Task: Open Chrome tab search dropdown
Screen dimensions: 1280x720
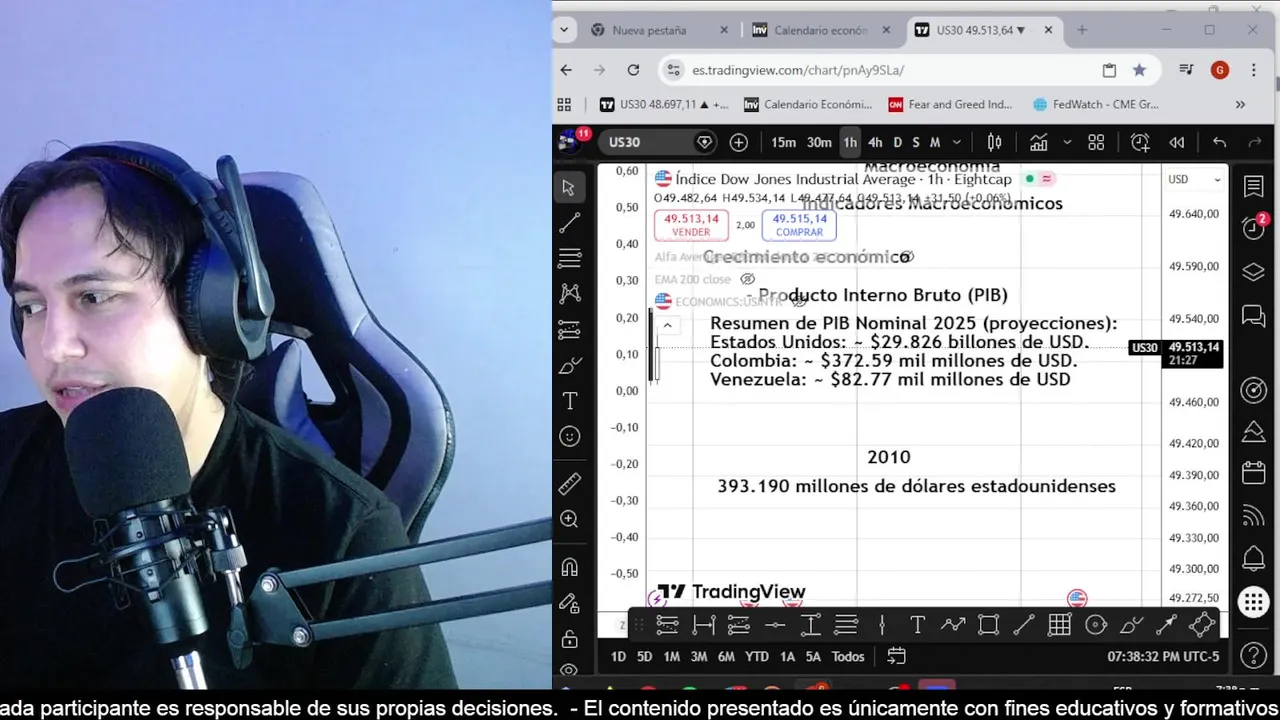Action: coord(564,30)
